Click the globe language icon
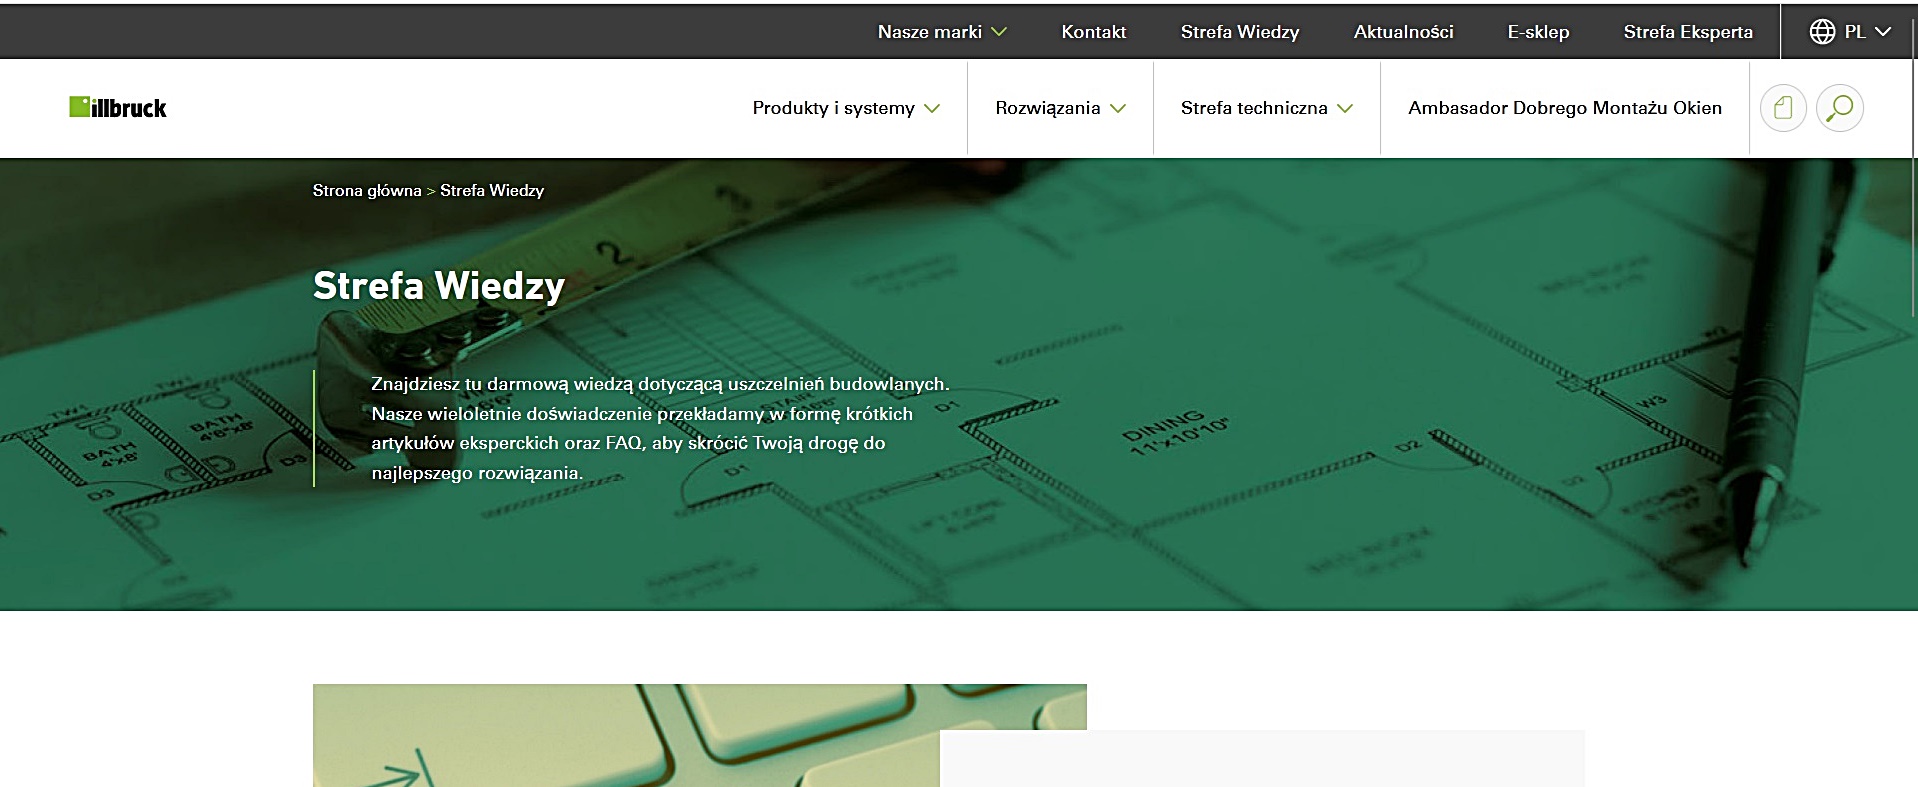Screen dimensions: 1918x787 point(1822,32)
